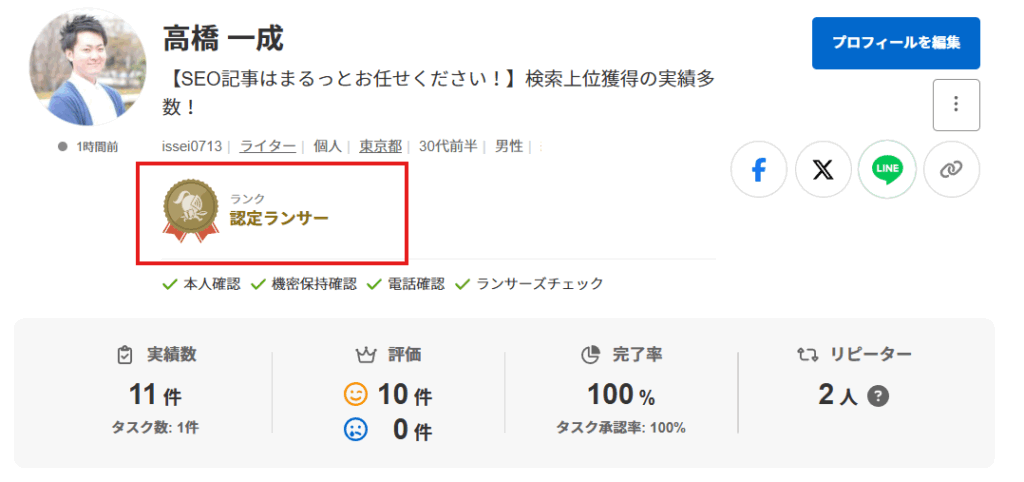Click the Facebook share icon

pos(759,170)
